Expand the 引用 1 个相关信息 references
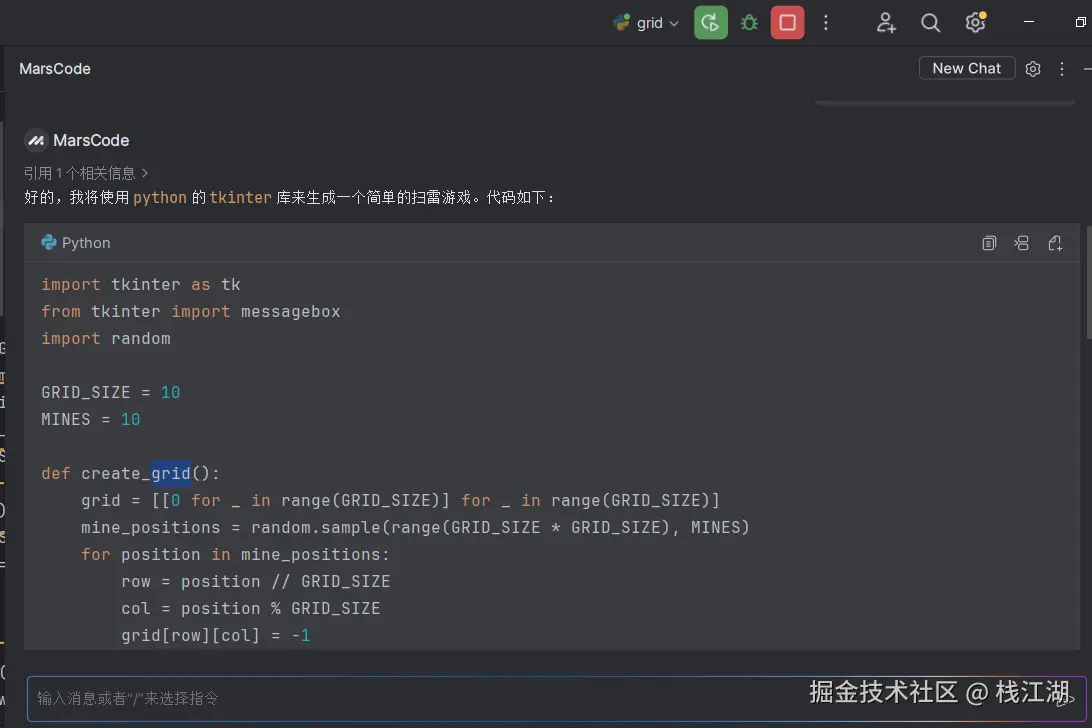 [86, 173]
